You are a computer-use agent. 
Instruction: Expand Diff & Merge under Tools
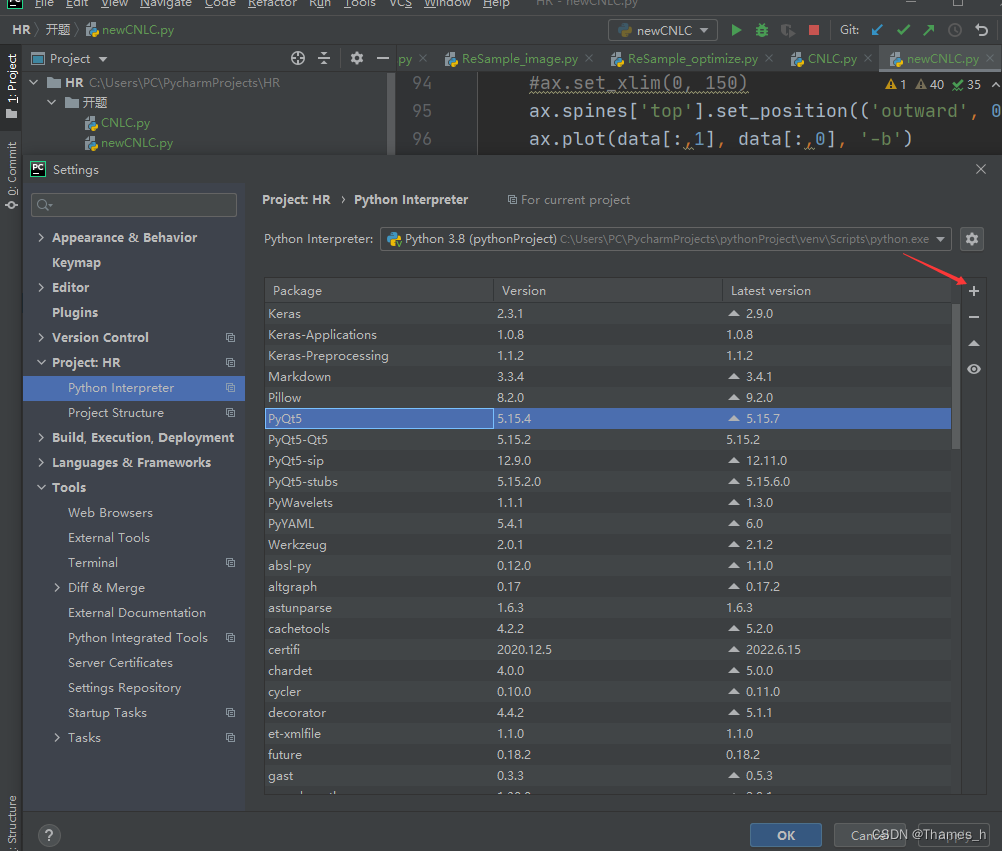click(57, 588)
